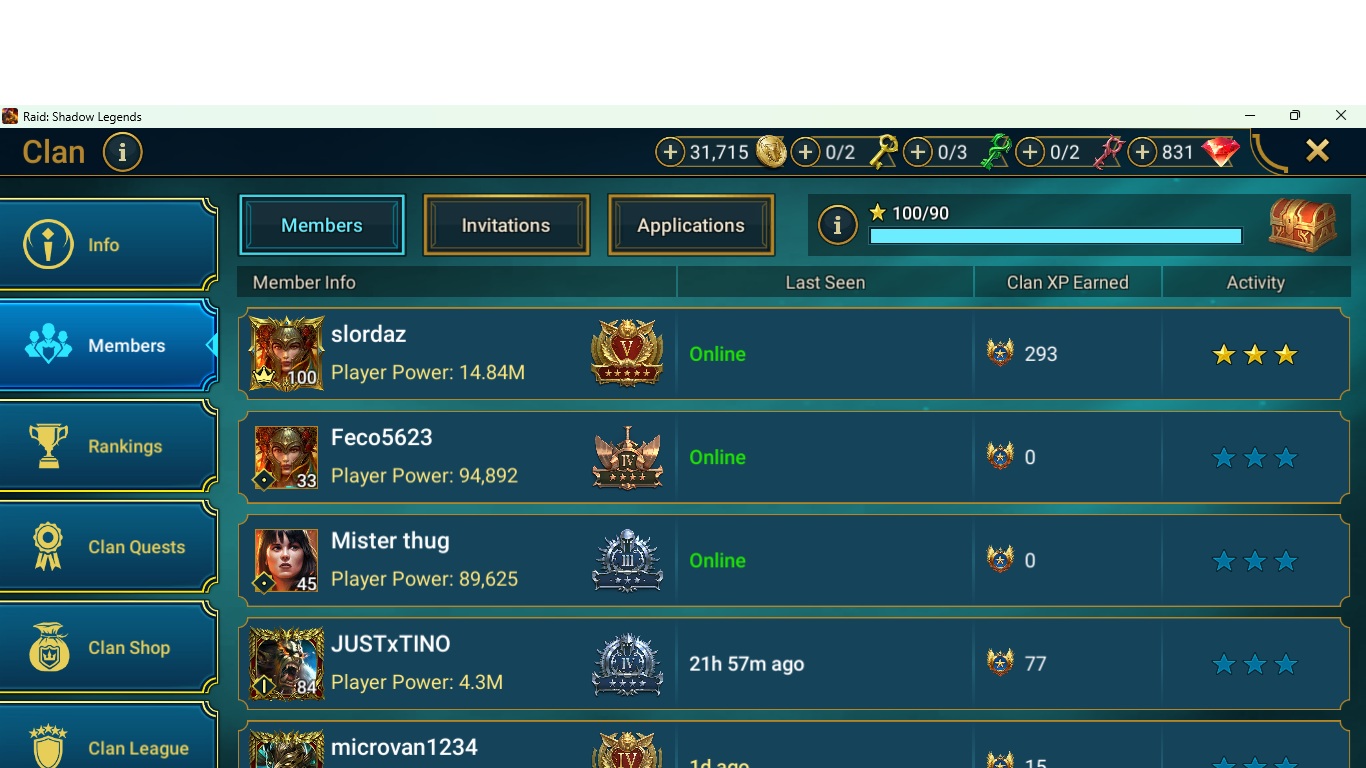Click the Clan info icon beside title
The image size is (1366, 768).
pos(122,152)
